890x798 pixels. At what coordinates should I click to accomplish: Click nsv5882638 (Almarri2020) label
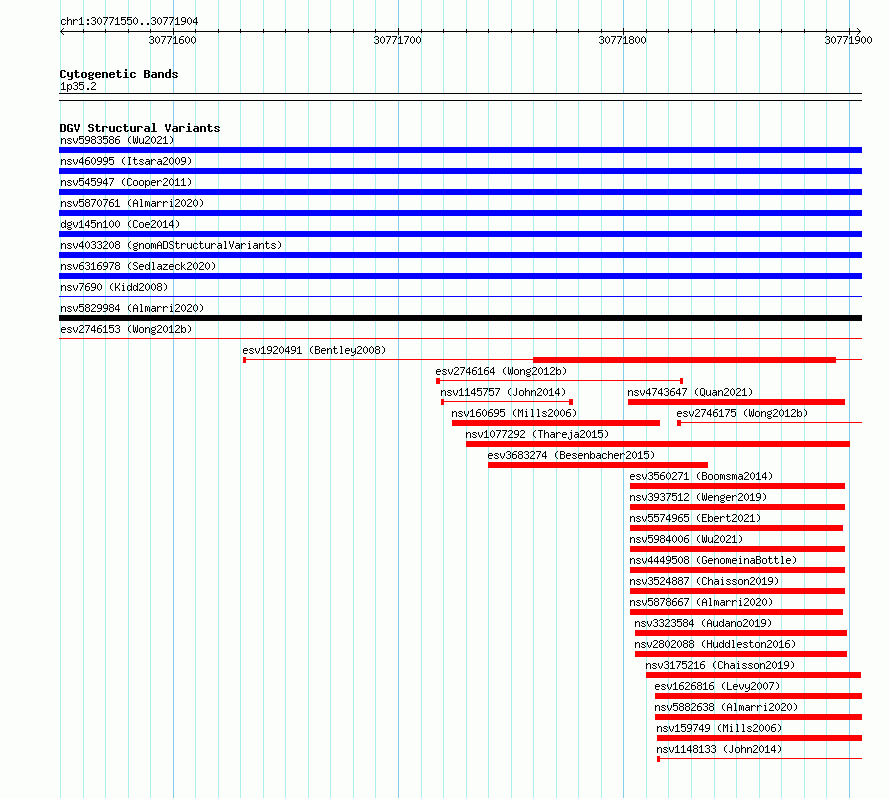[x=726, y=707]
